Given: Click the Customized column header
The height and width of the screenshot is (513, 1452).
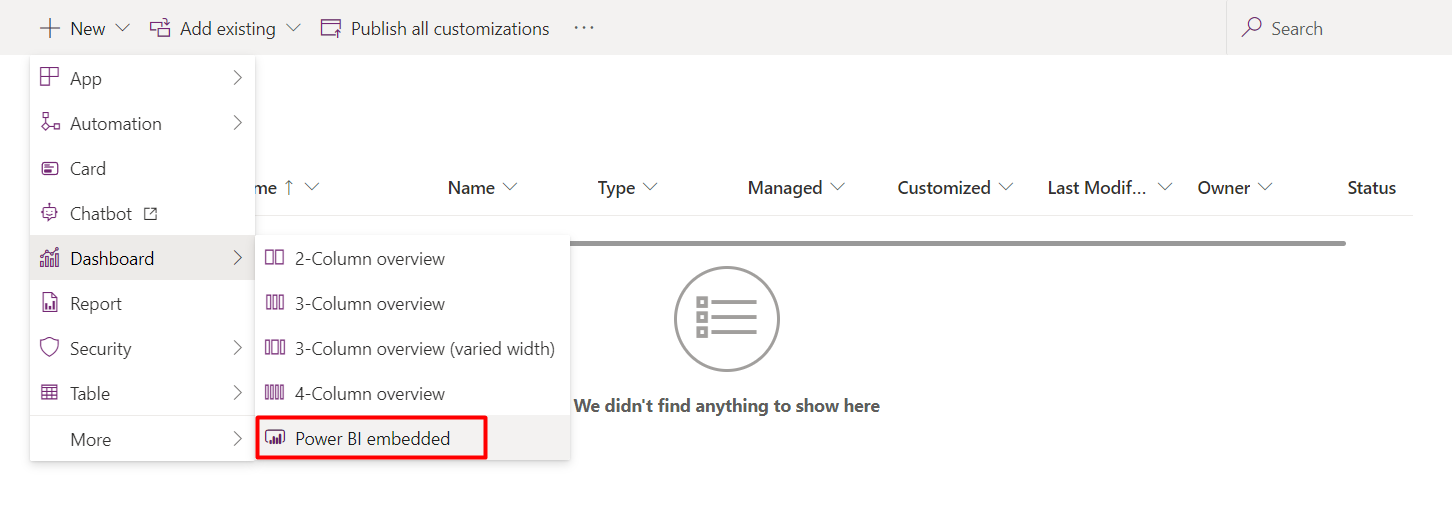Looking at the screenshot, I should click(944, 187).
